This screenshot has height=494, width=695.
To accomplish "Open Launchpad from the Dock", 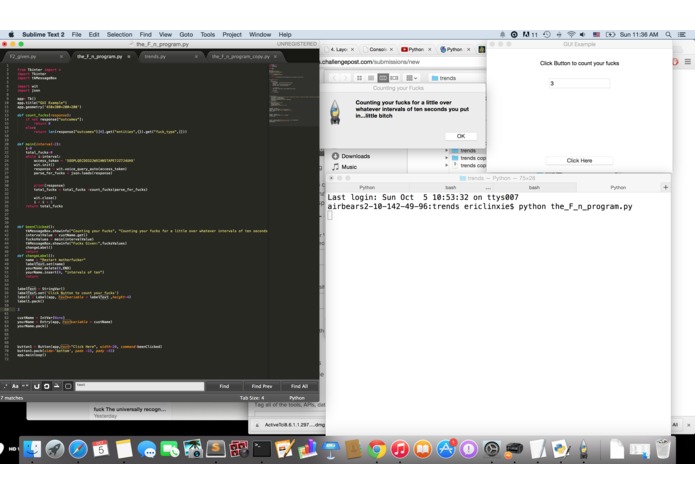I will (55, 449).
